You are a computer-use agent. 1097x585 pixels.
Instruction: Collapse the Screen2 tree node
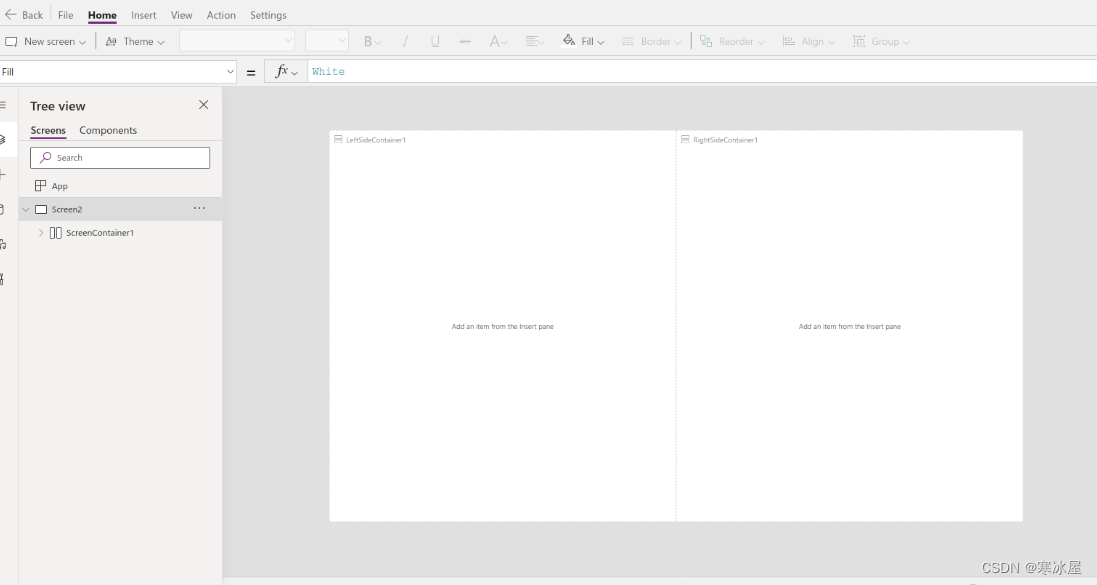point(26,209)
